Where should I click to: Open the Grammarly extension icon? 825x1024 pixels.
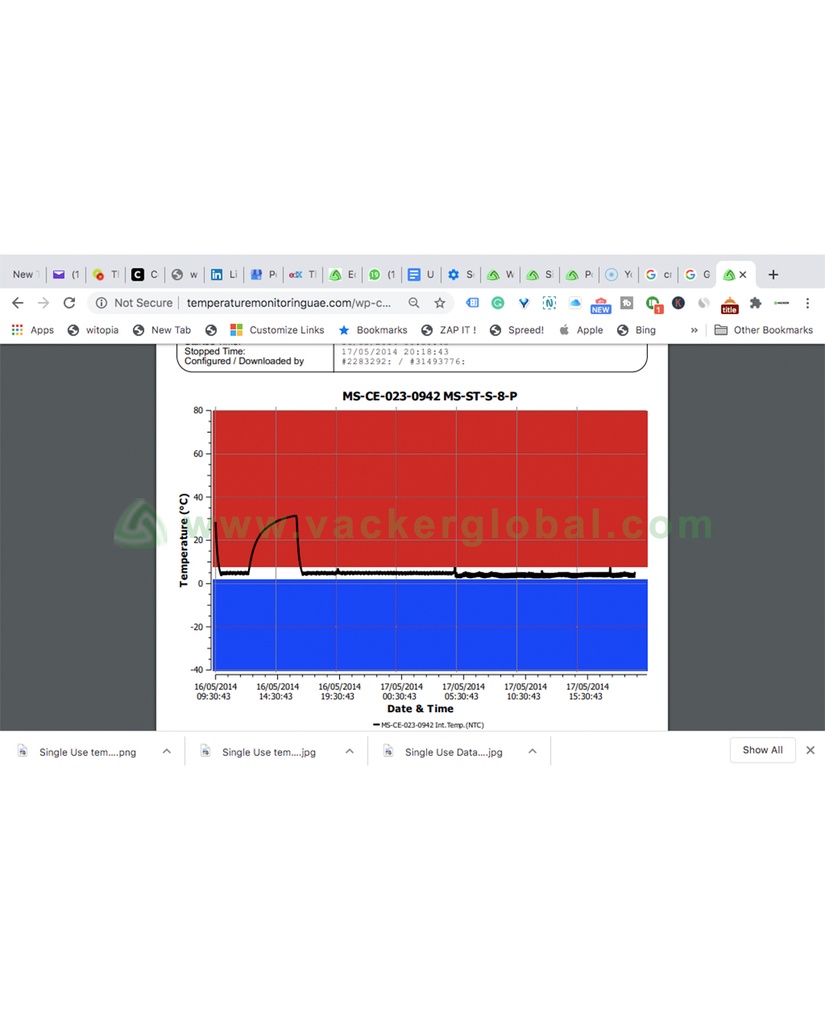[x=498, y=303]
